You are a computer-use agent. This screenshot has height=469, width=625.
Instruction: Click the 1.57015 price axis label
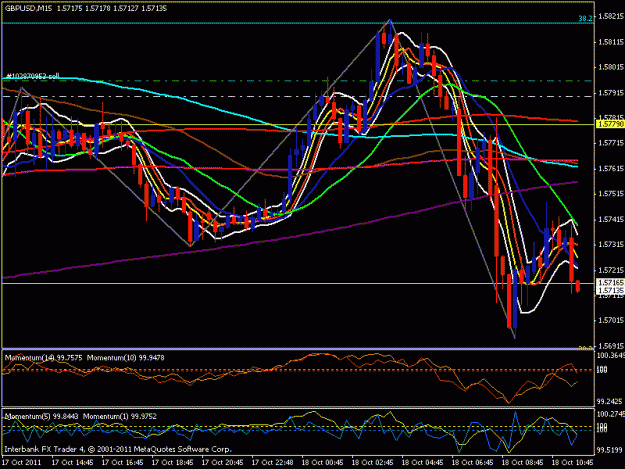tap(611, 320)
